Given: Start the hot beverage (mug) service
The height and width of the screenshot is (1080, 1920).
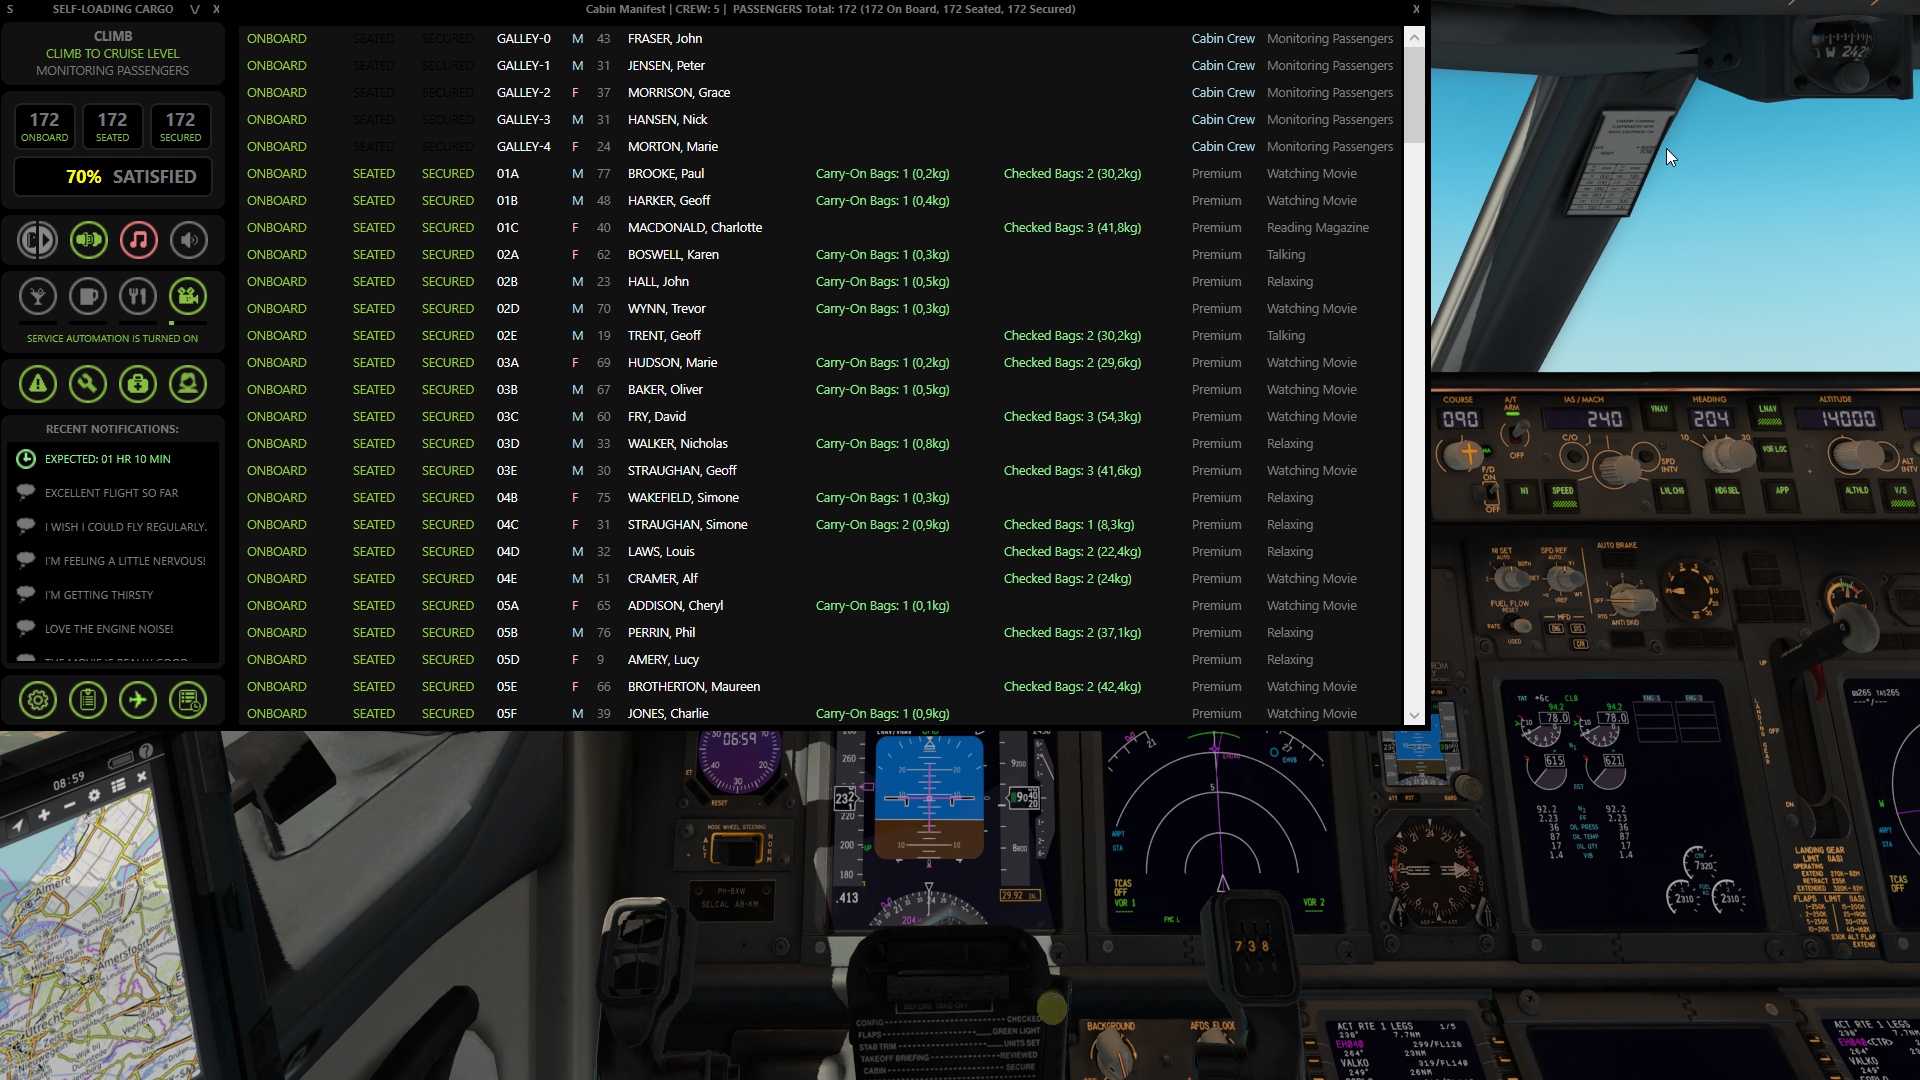Looking at the screenshot, I should pyautogui.click(x=88, y=296).
